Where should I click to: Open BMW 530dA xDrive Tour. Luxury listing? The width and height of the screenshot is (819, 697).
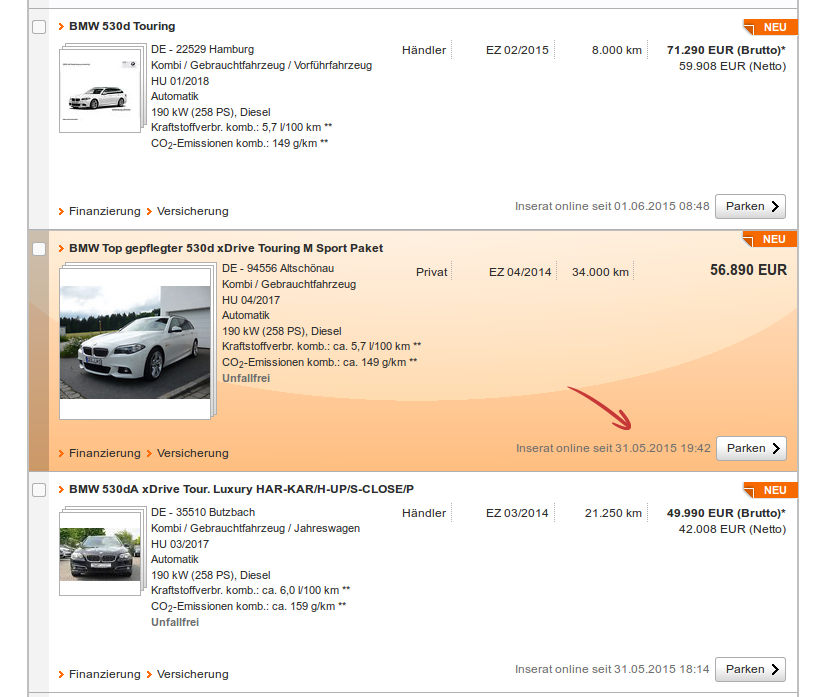[241, 489]
